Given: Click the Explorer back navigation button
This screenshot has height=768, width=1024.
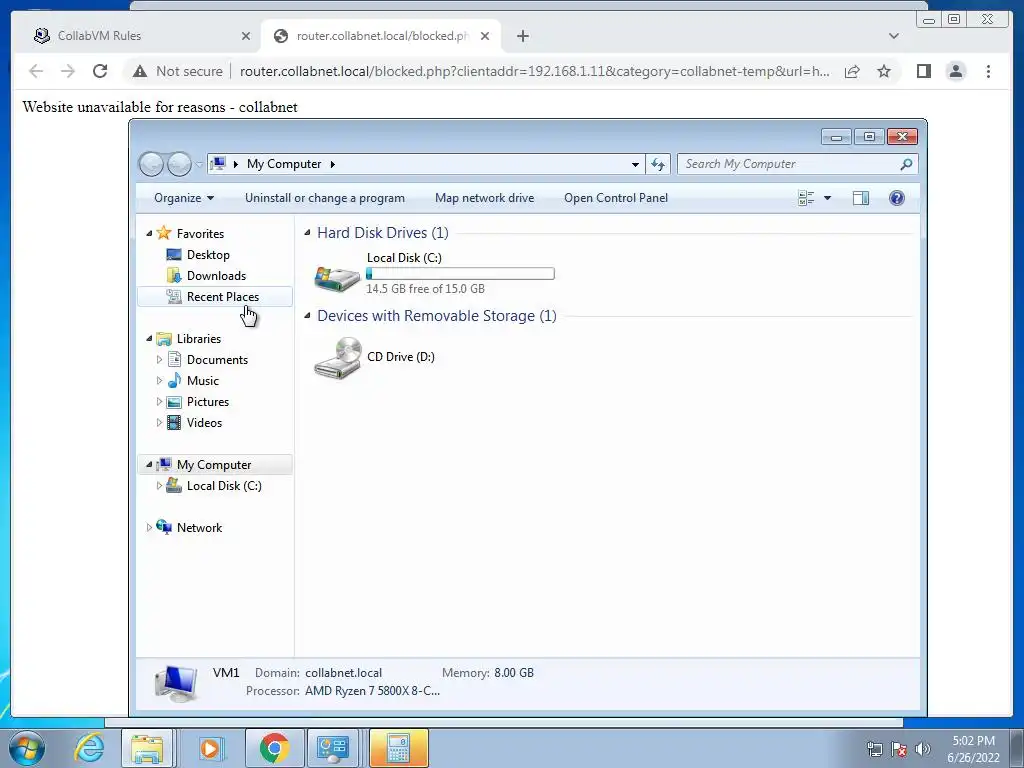Looking at the screenshot, I should tap(151, 164).
